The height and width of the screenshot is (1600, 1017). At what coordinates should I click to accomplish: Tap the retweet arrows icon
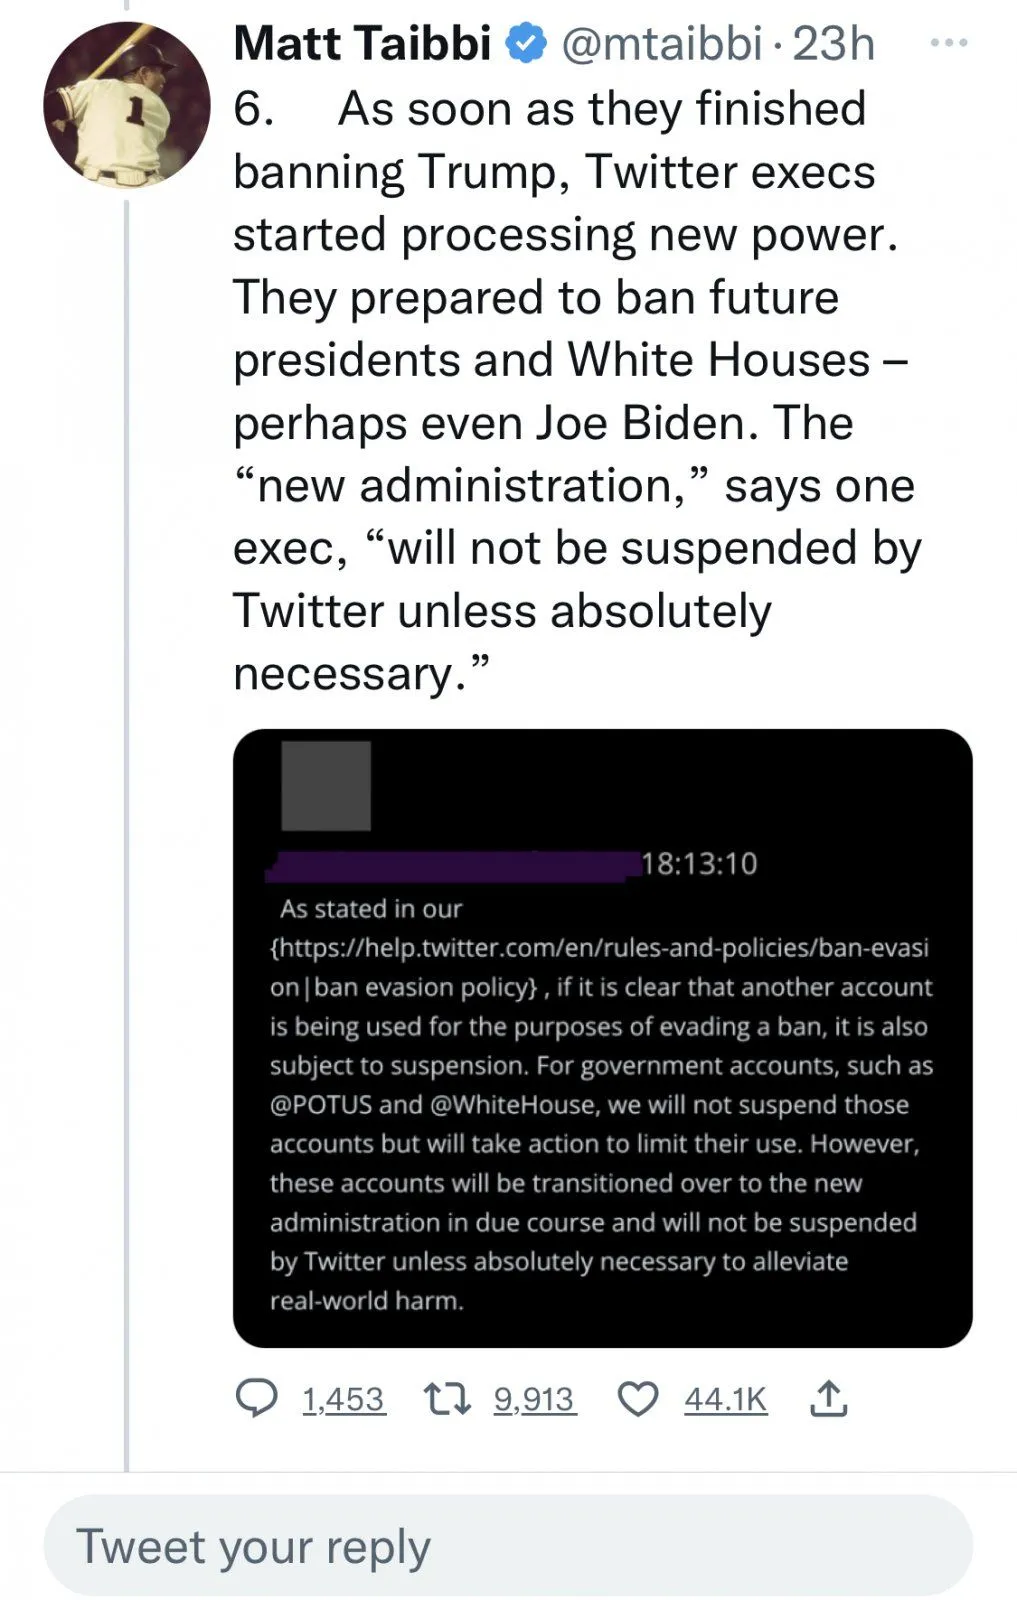447,1398
